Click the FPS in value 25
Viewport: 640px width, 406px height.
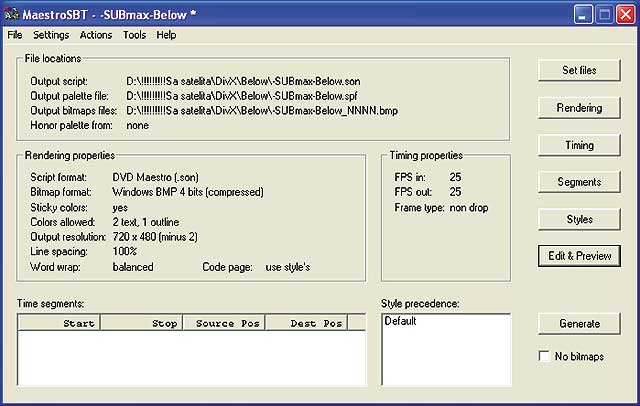tap(456, 177)
